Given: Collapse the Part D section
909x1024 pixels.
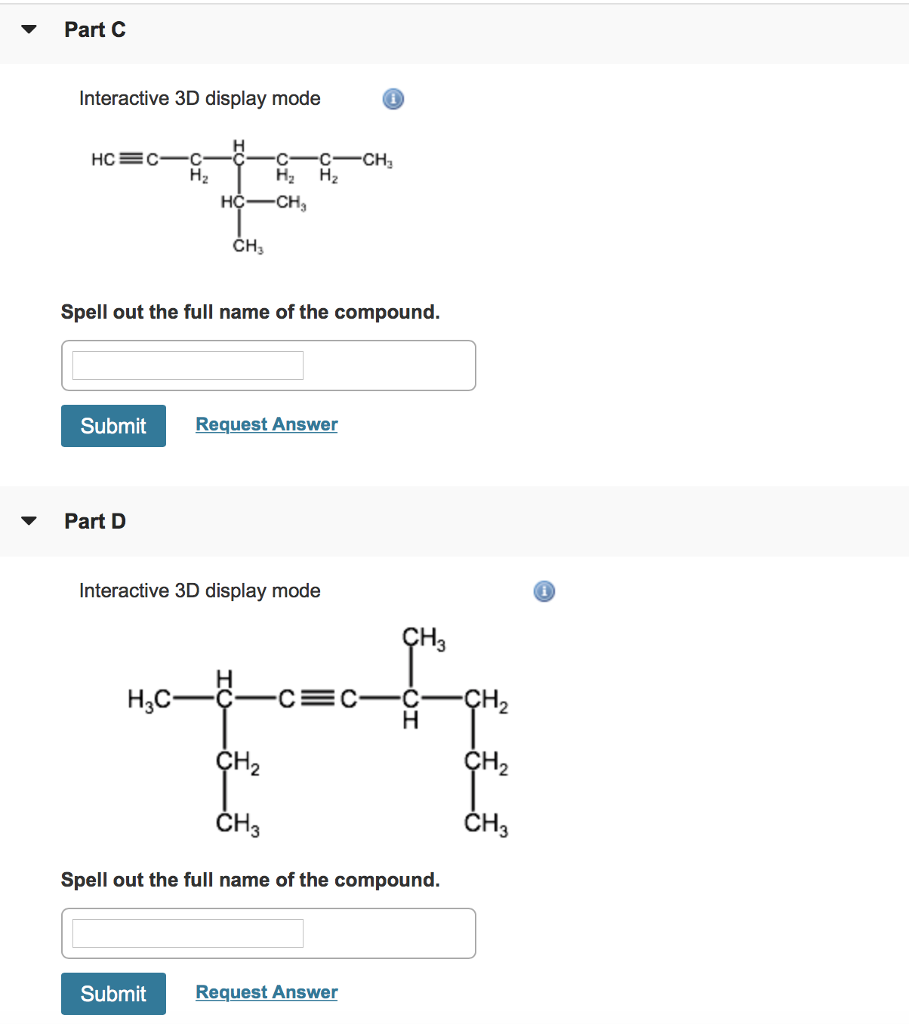Looking at the screenshot, I should coord(28,520).
